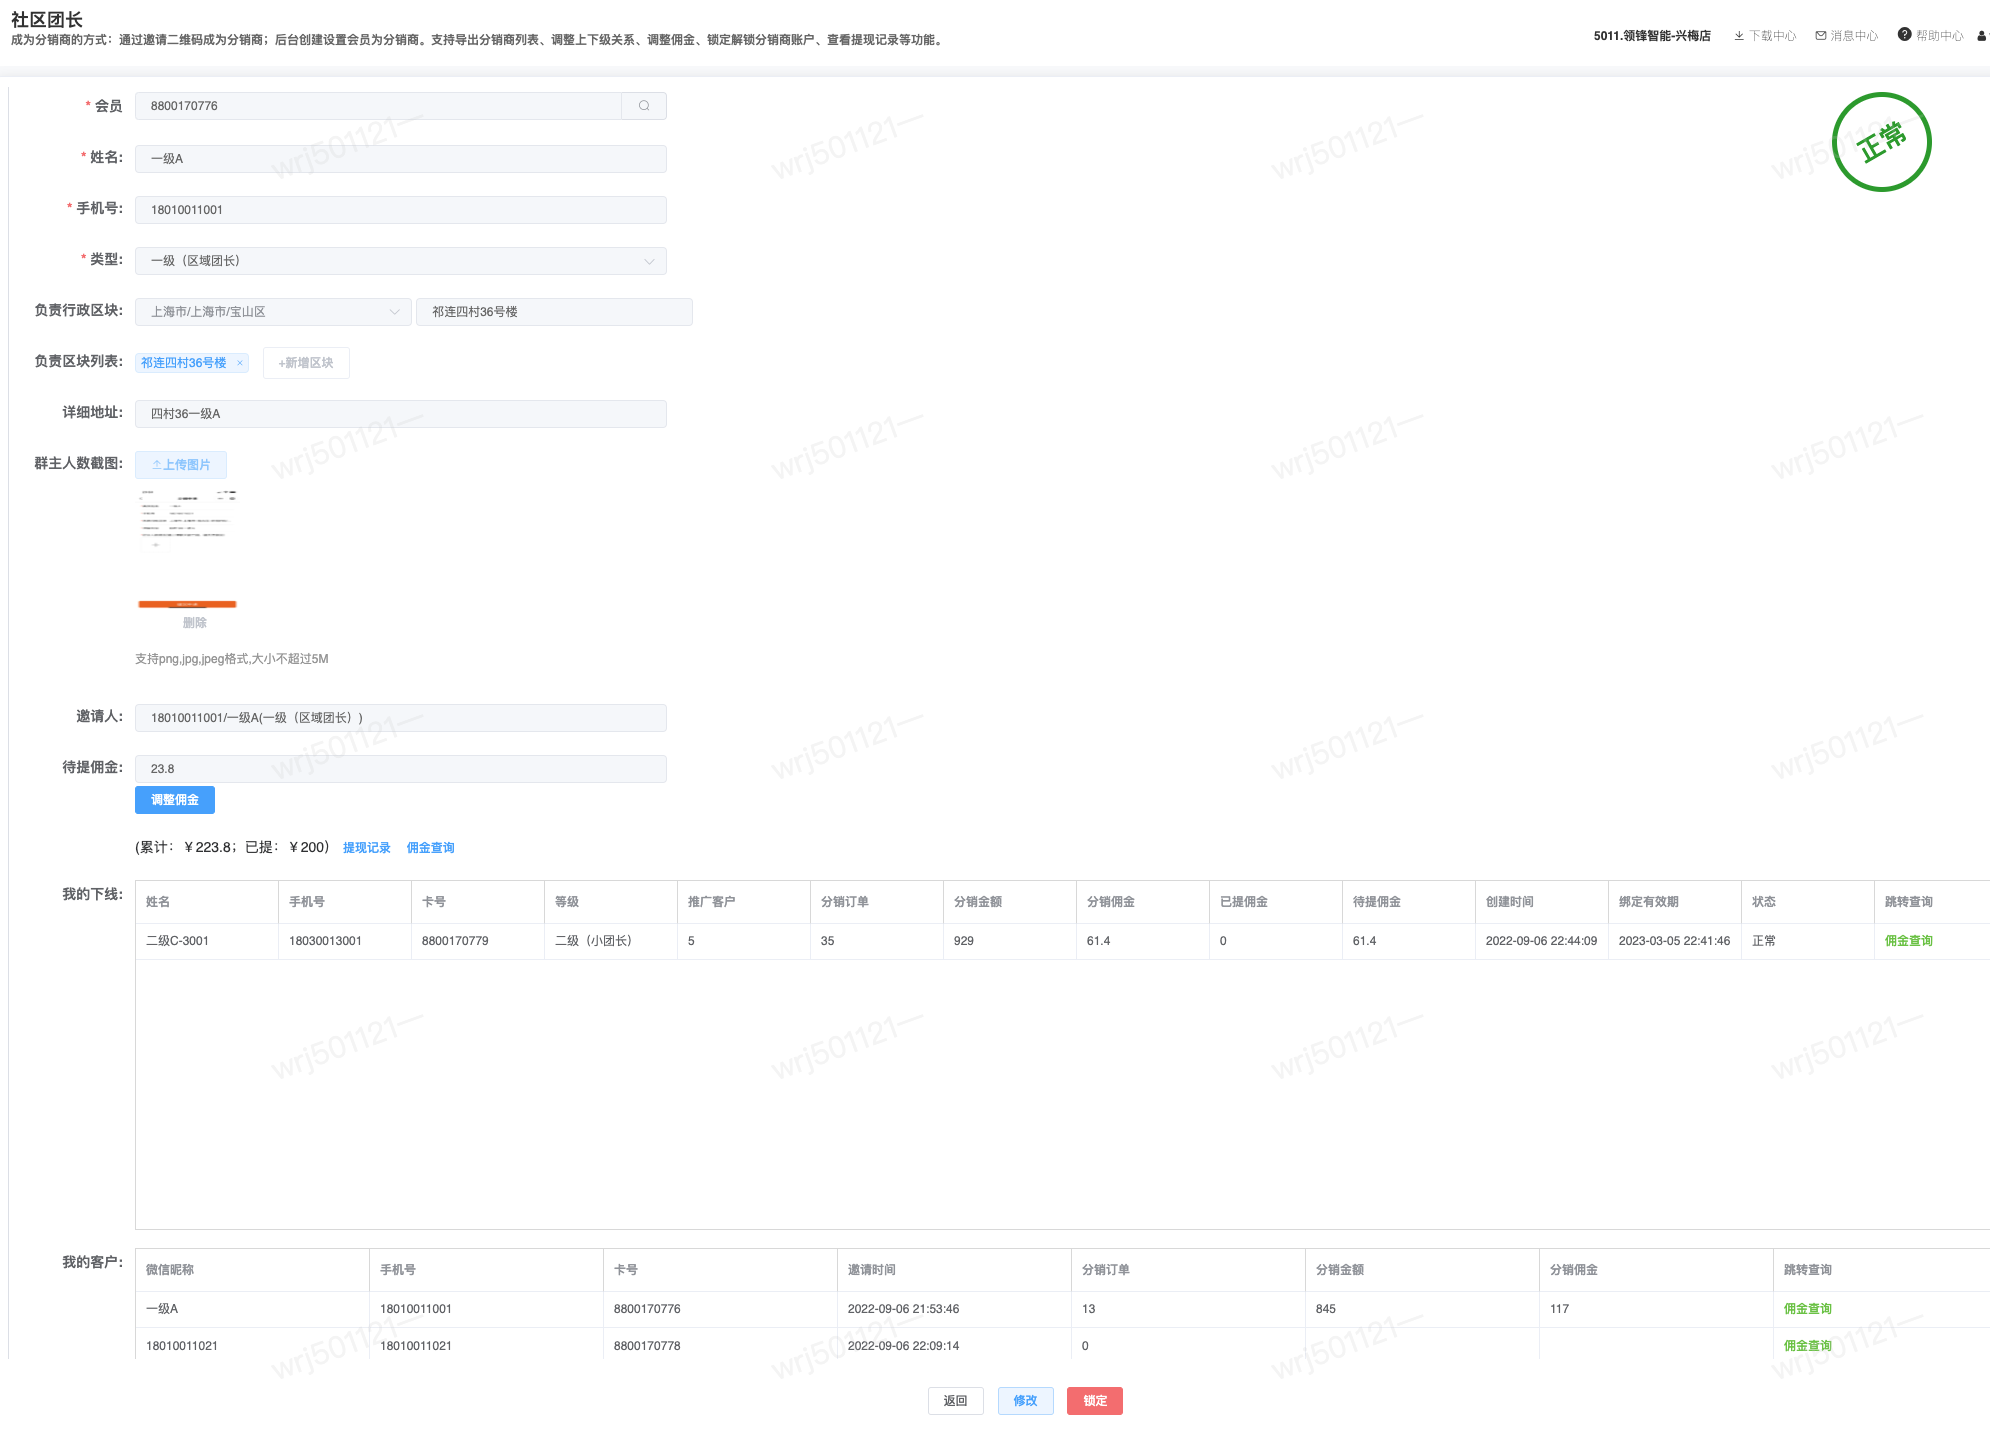1990x1450 pixels.
Task: Click the 修改 button at bottom
Action: pyautogui.click(x=1025, y=1401)
